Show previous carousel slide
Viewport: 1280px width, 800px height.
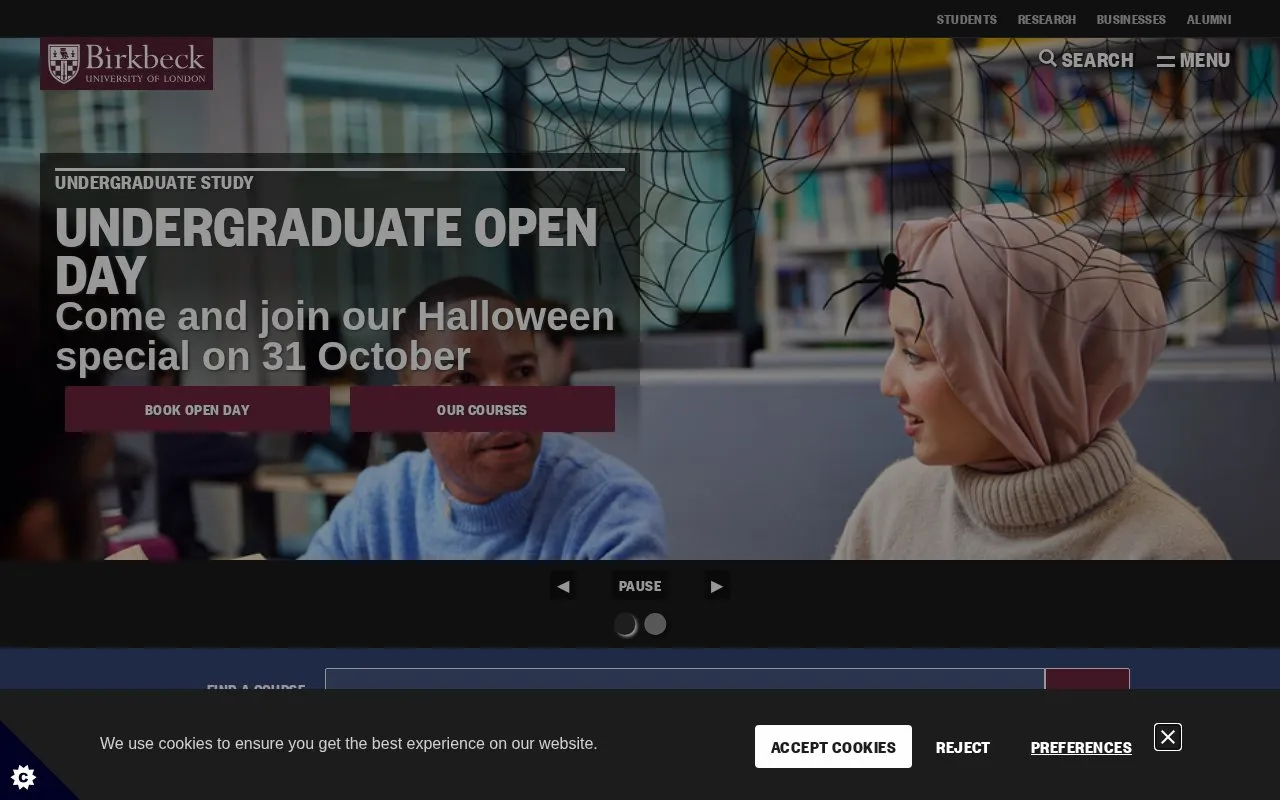(x=563, y=586)
